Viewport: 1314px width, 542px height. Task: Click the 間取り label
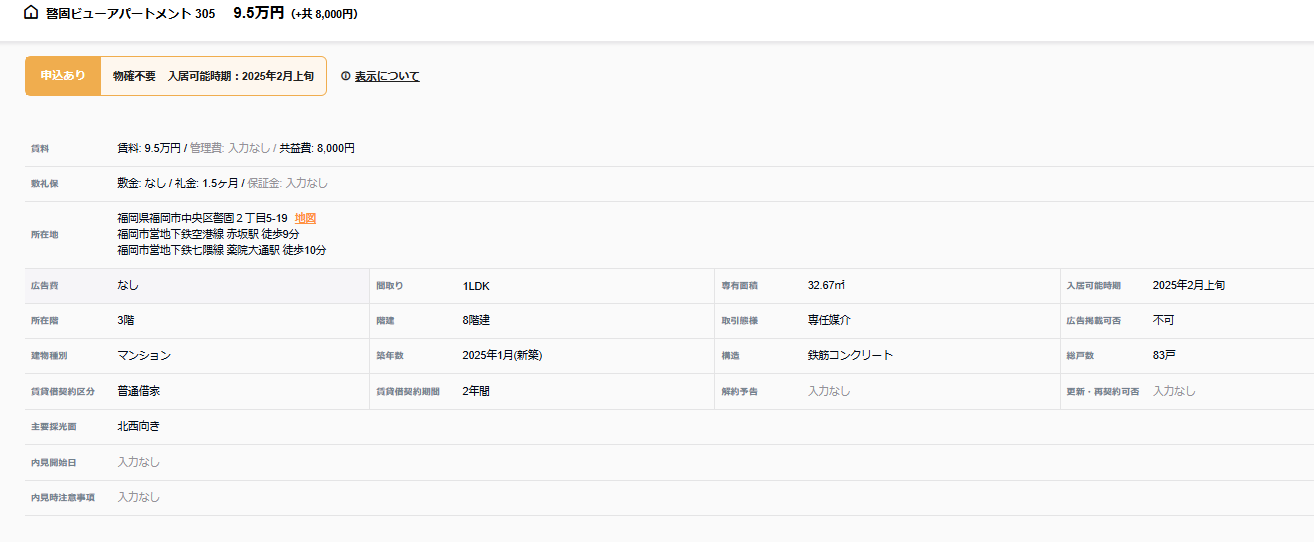[x=389, y=286]
